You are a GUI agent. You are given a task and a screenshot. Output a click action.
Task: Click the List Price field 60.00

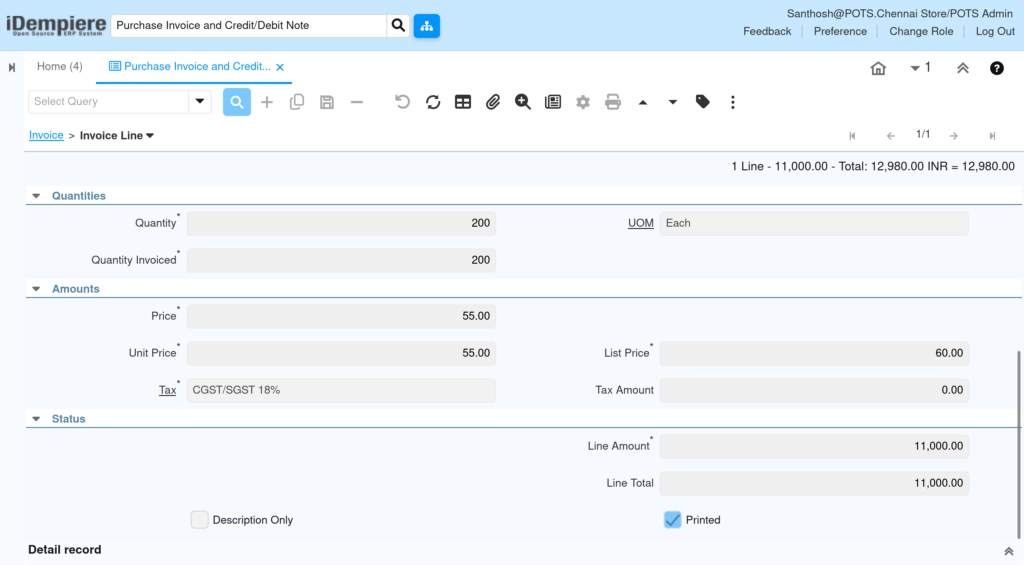[814, 353]
